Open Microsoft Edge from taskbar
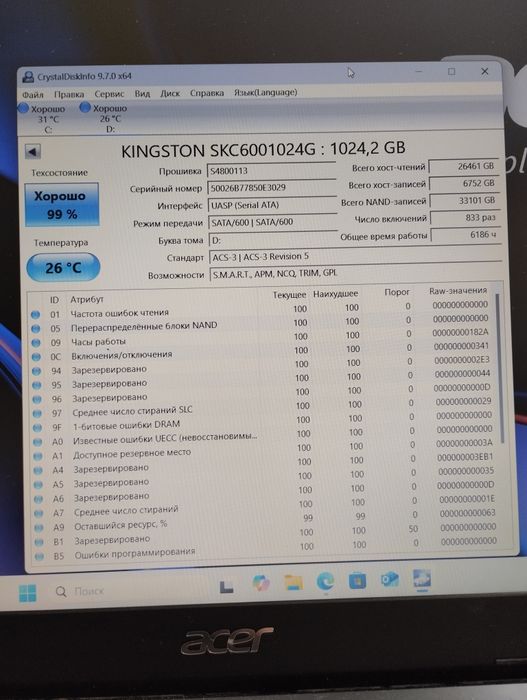The height and width of the screenshot is (700, 527). [325, 582]
